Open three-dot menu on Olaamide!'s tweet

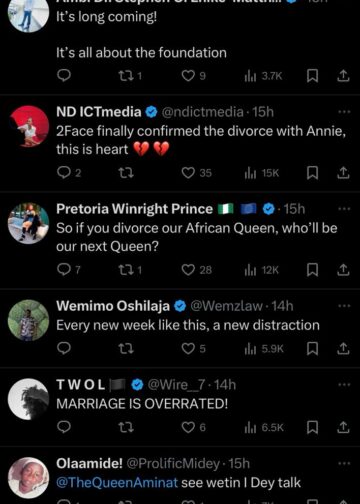click(344, 463)
